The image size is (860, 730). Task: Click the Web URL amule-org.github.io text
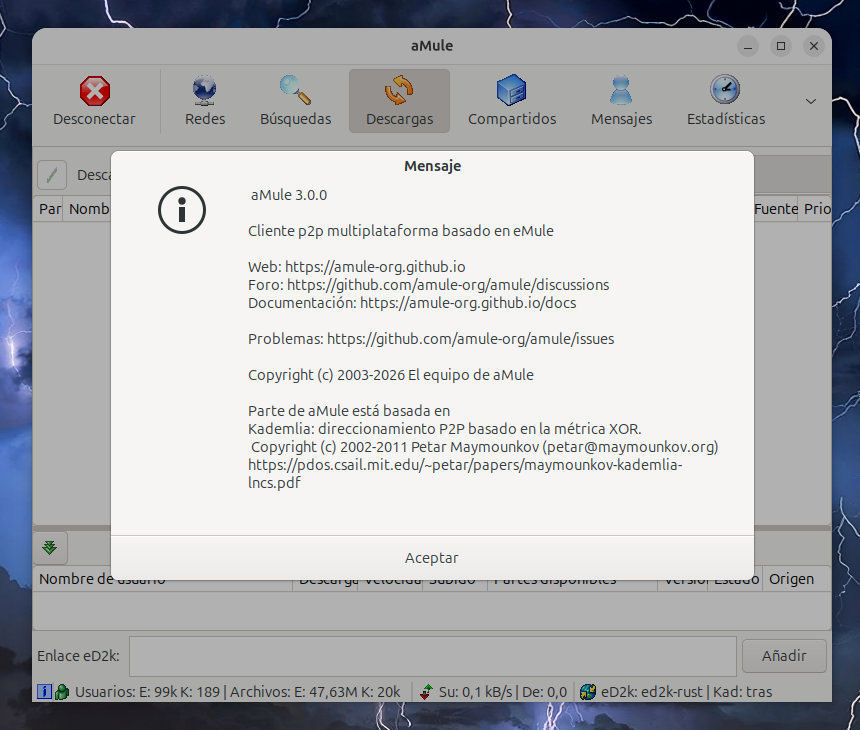pos(375,267)
